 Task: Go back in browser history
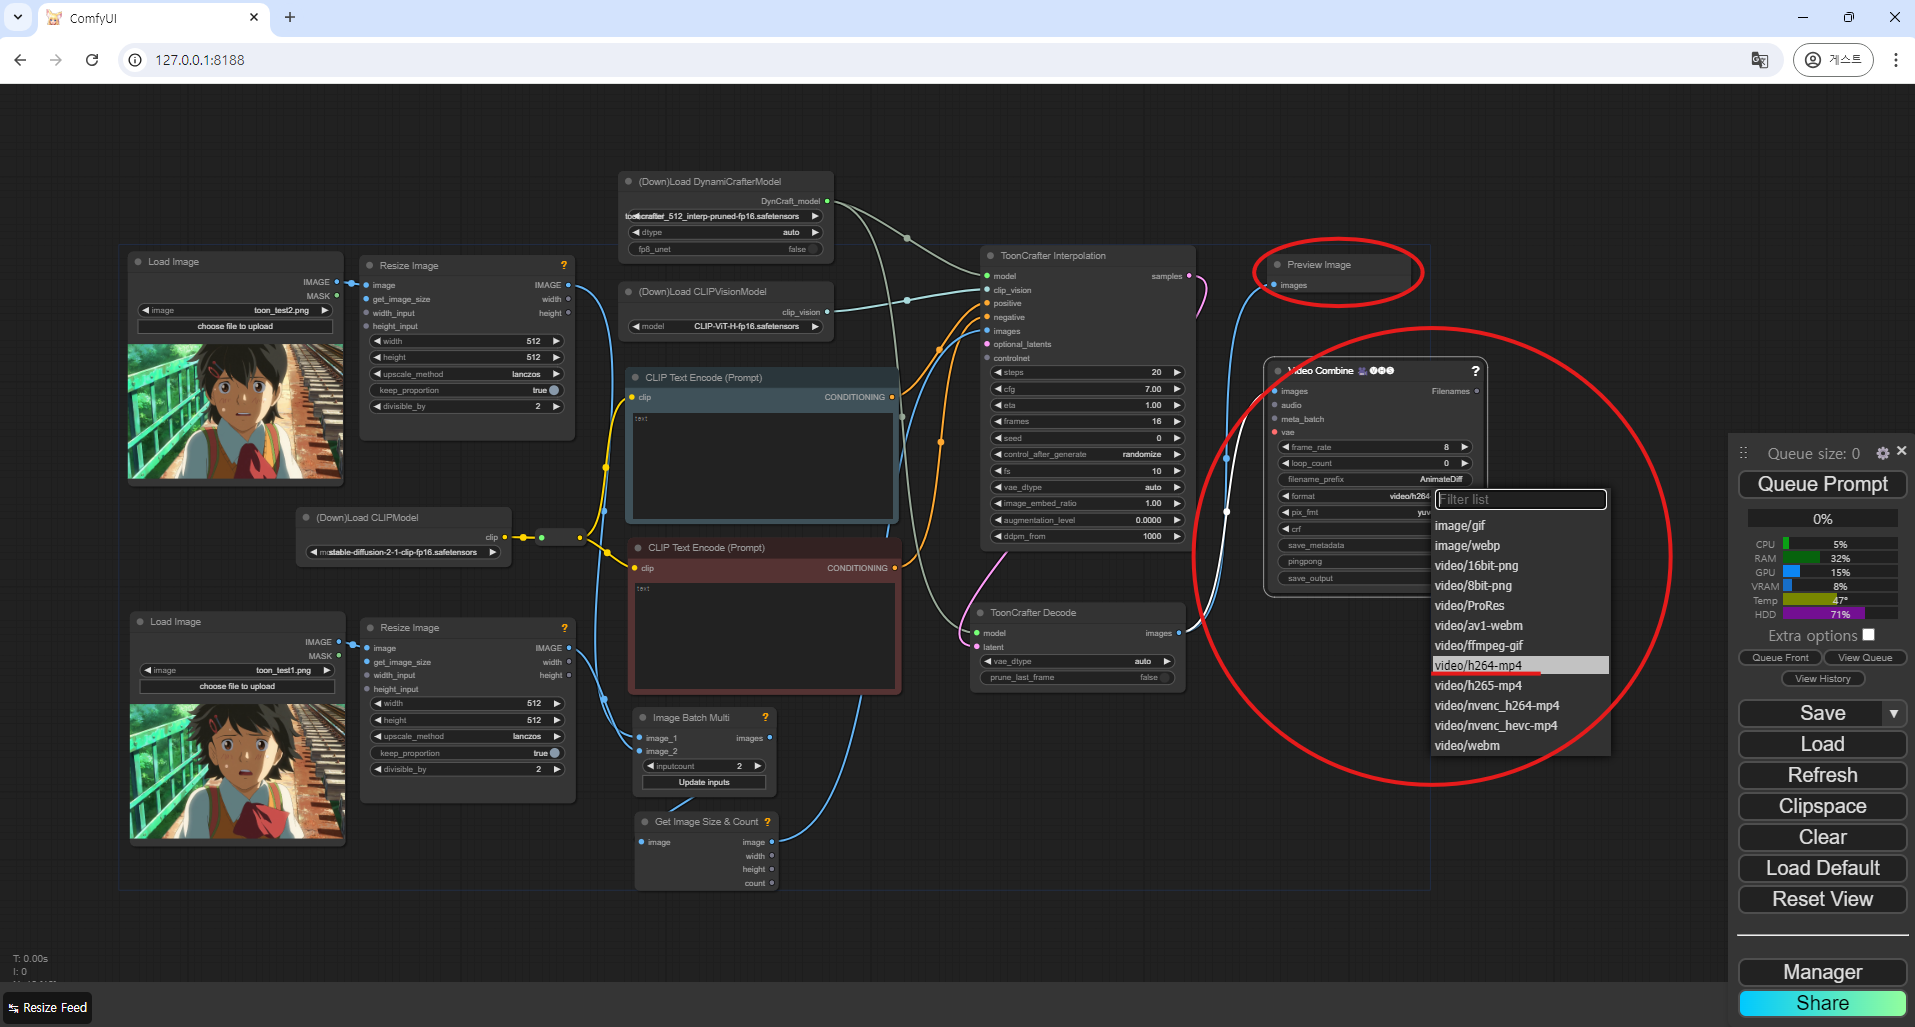[x=20, y=60]
